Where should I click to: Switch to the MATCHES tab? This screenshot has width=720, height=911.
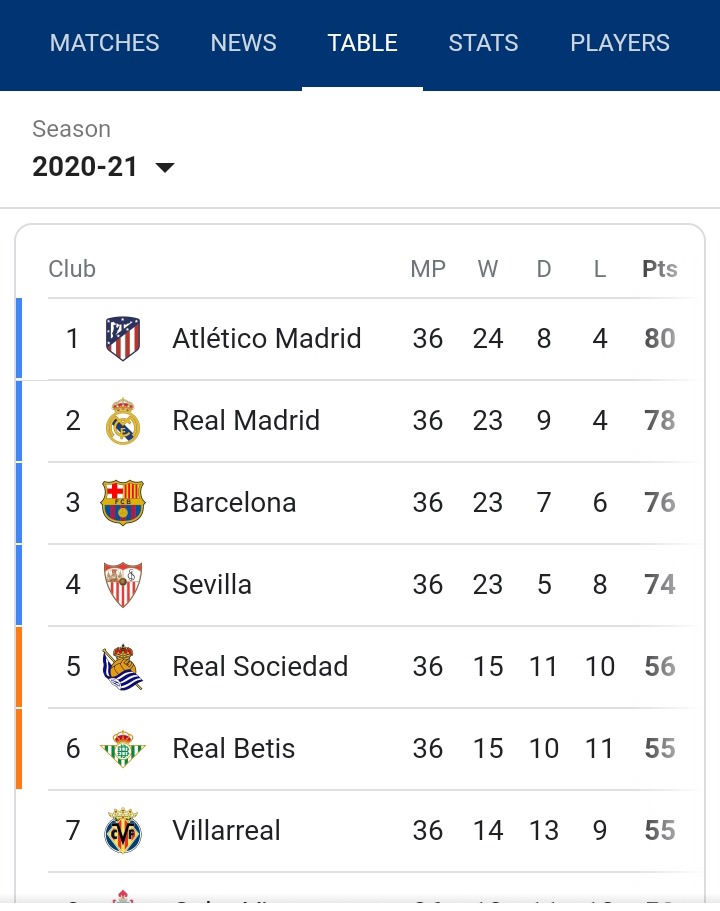point(105,43)
